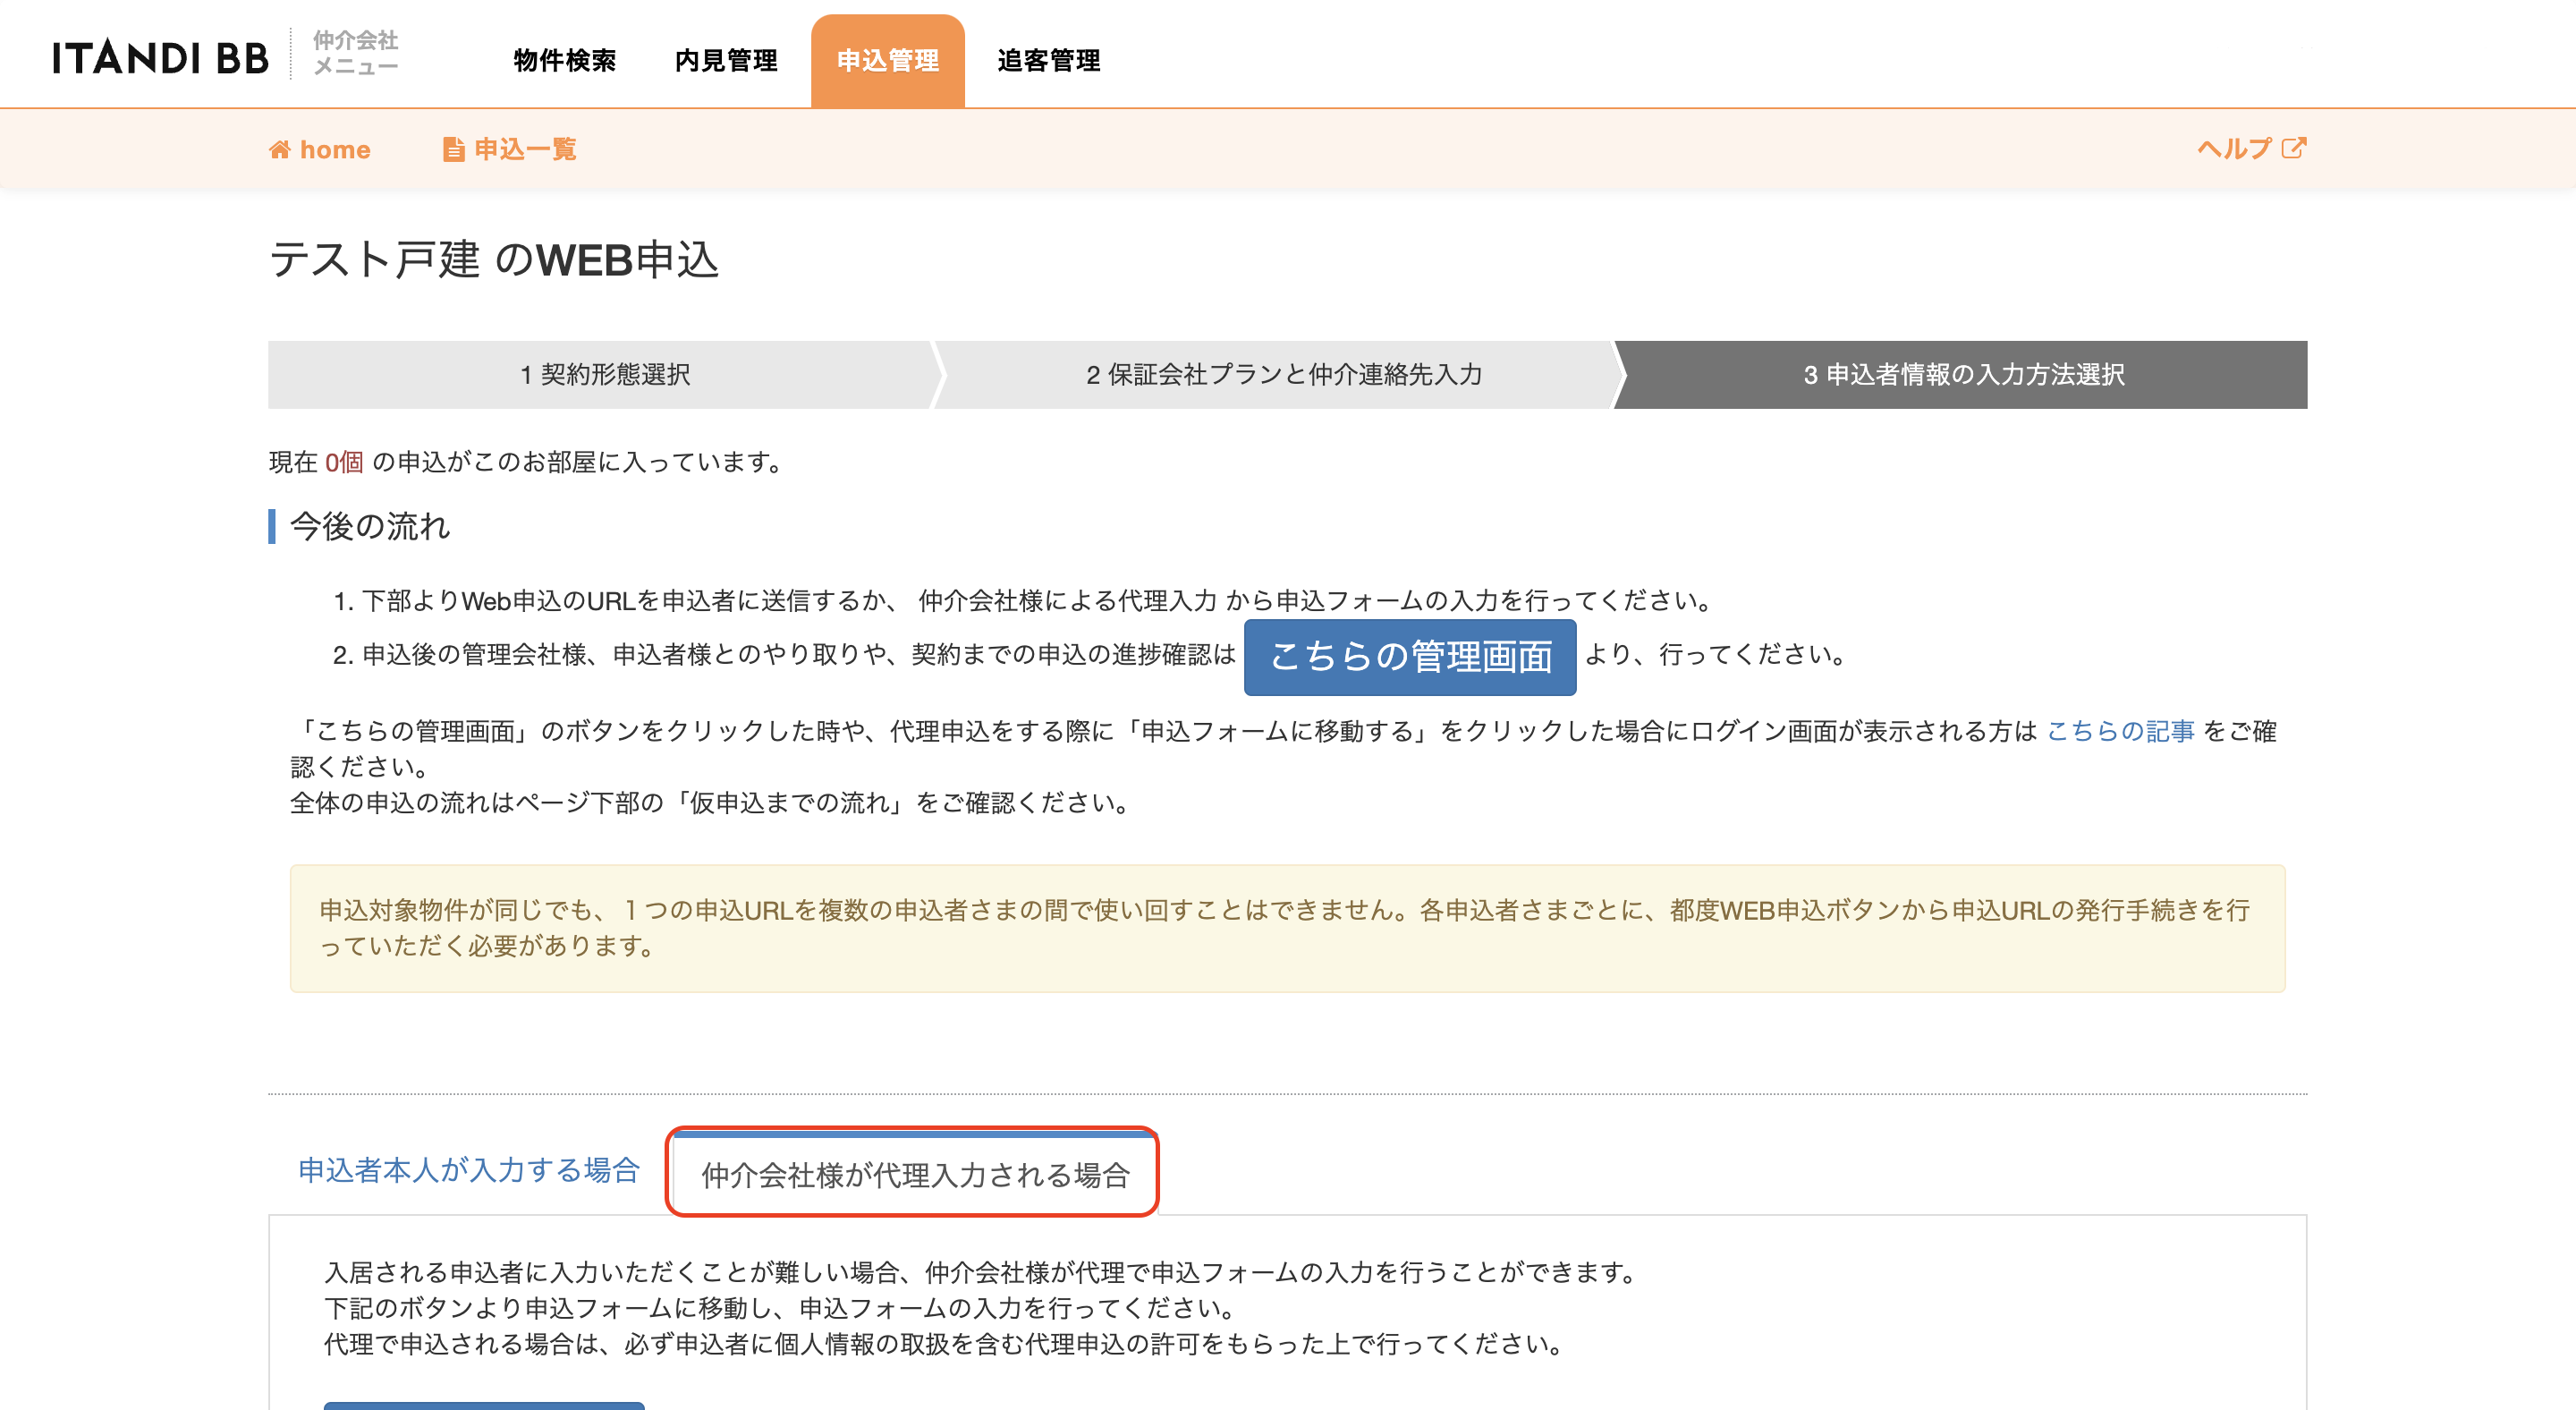The height and width of the screenshot is (1410, 2576).
Task: Click the テスト戸建 のWEB申込 heading
Action: pos(494,260)
